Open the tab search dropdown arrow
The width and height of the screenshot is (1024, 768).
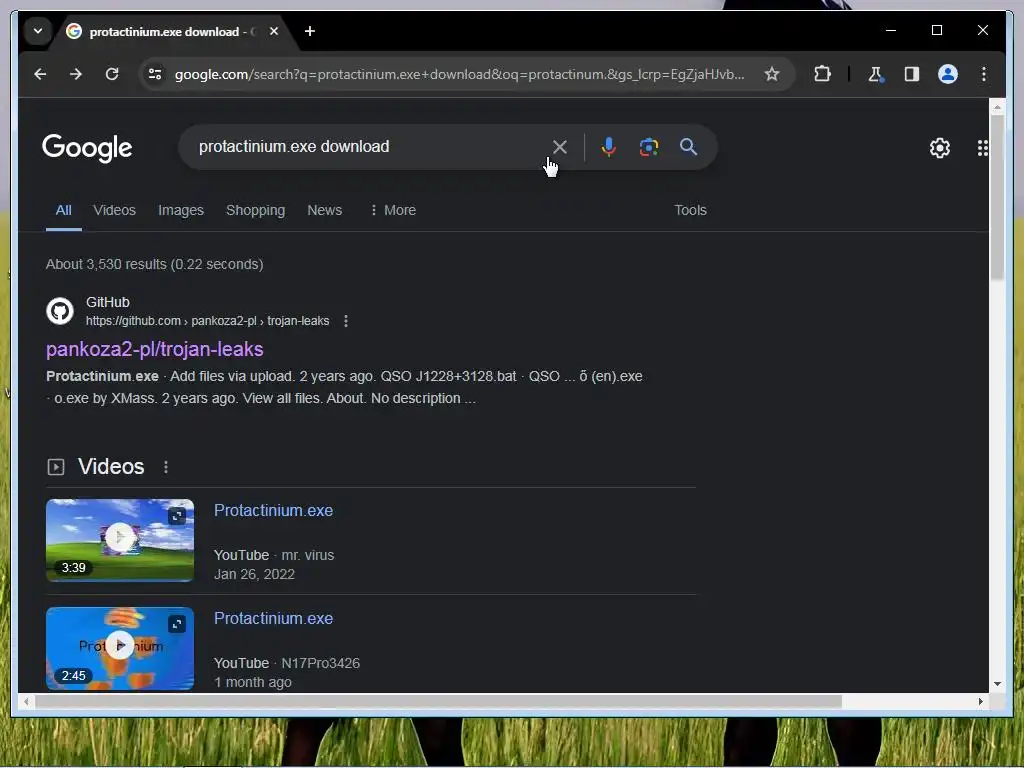38,31
